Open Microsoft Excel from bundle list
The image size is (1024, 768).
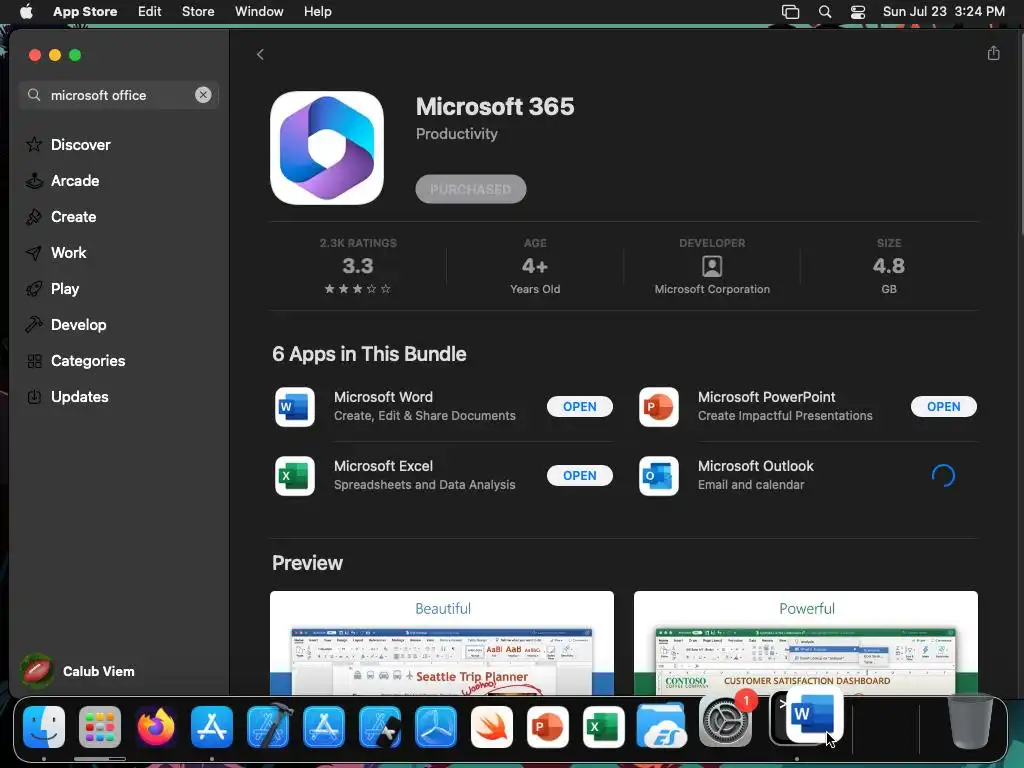pos(579,475)
